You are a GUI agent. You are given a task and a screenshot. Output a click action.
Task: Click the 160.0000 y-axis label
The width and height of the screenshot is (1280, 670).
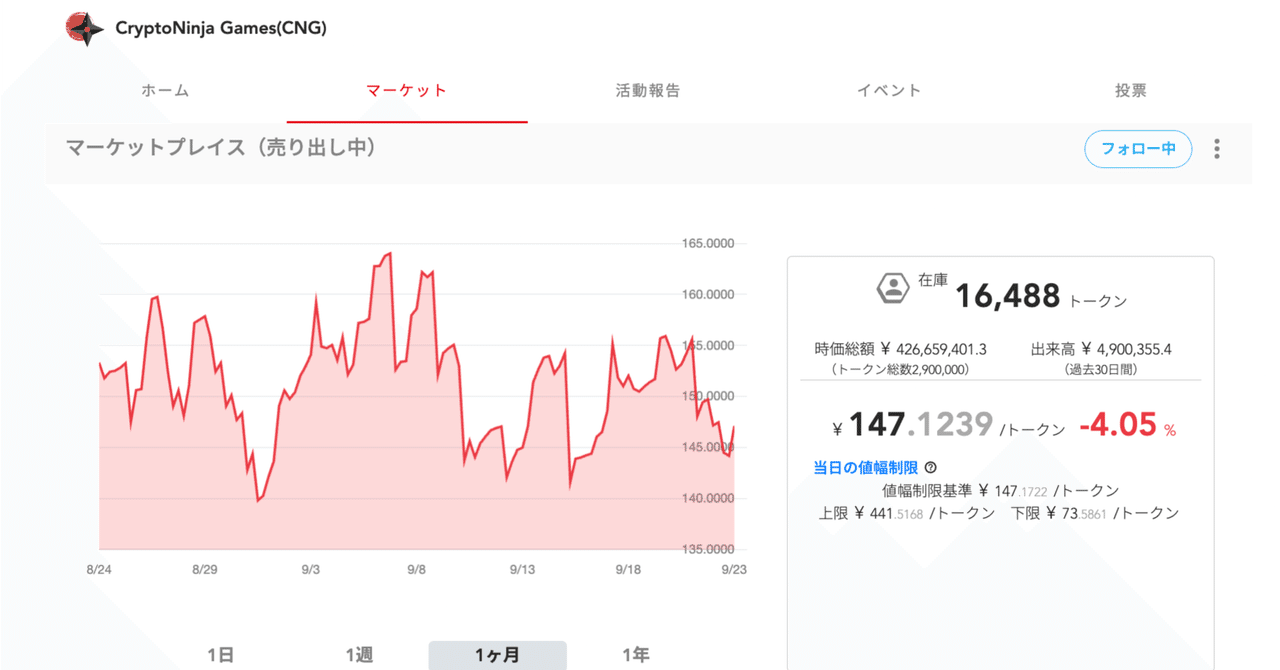point(708,295)
